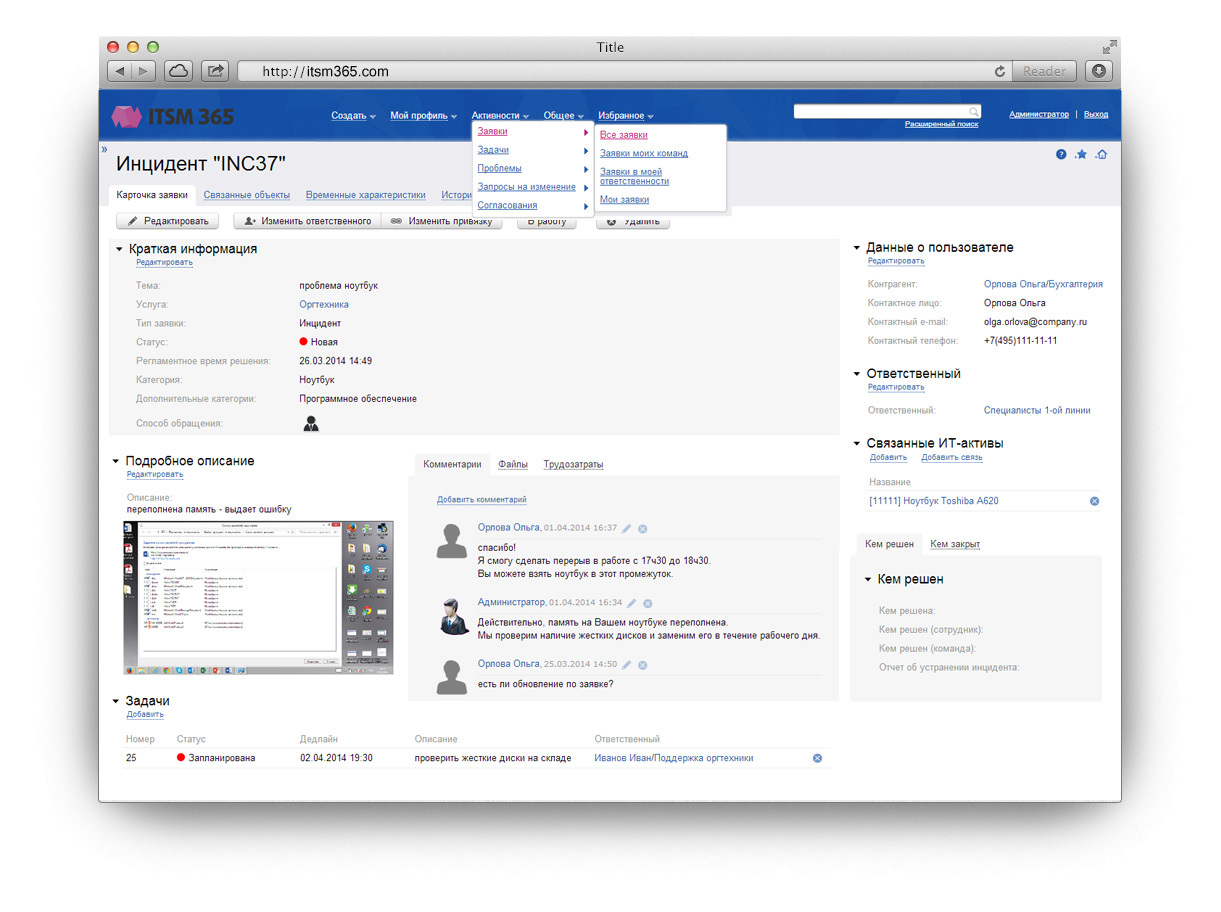Click the red Новая status indicator

(x=303, y=342)
